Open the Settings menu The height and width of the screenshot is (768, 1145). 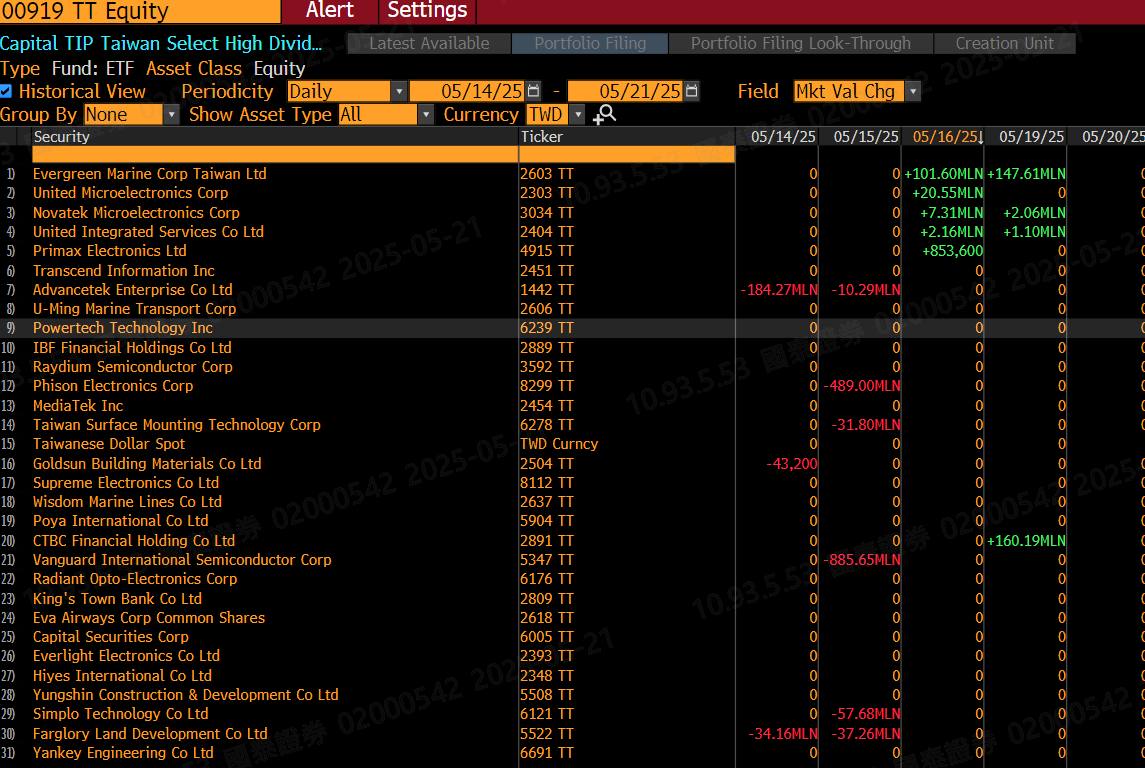(x=427, y=11)
